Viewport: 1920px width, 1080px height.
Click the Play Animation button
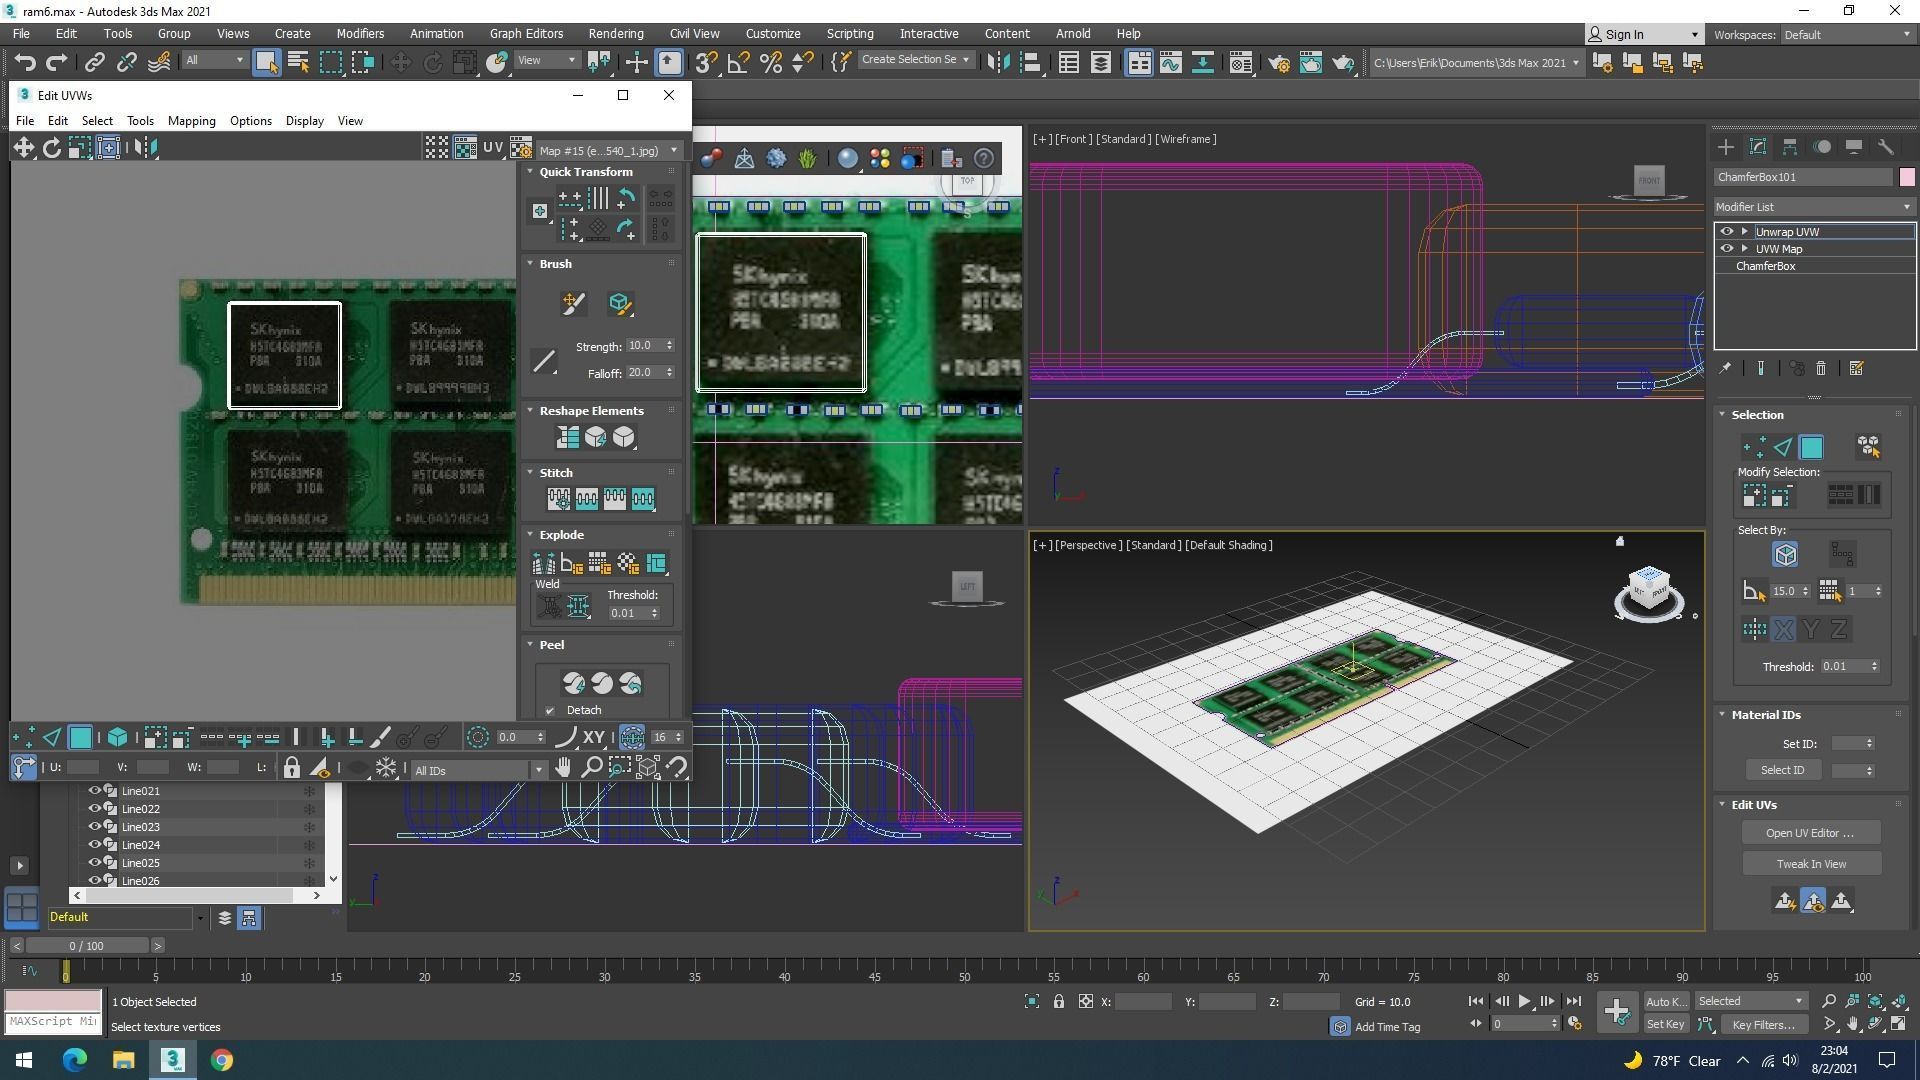[x=1523, y=1001]
